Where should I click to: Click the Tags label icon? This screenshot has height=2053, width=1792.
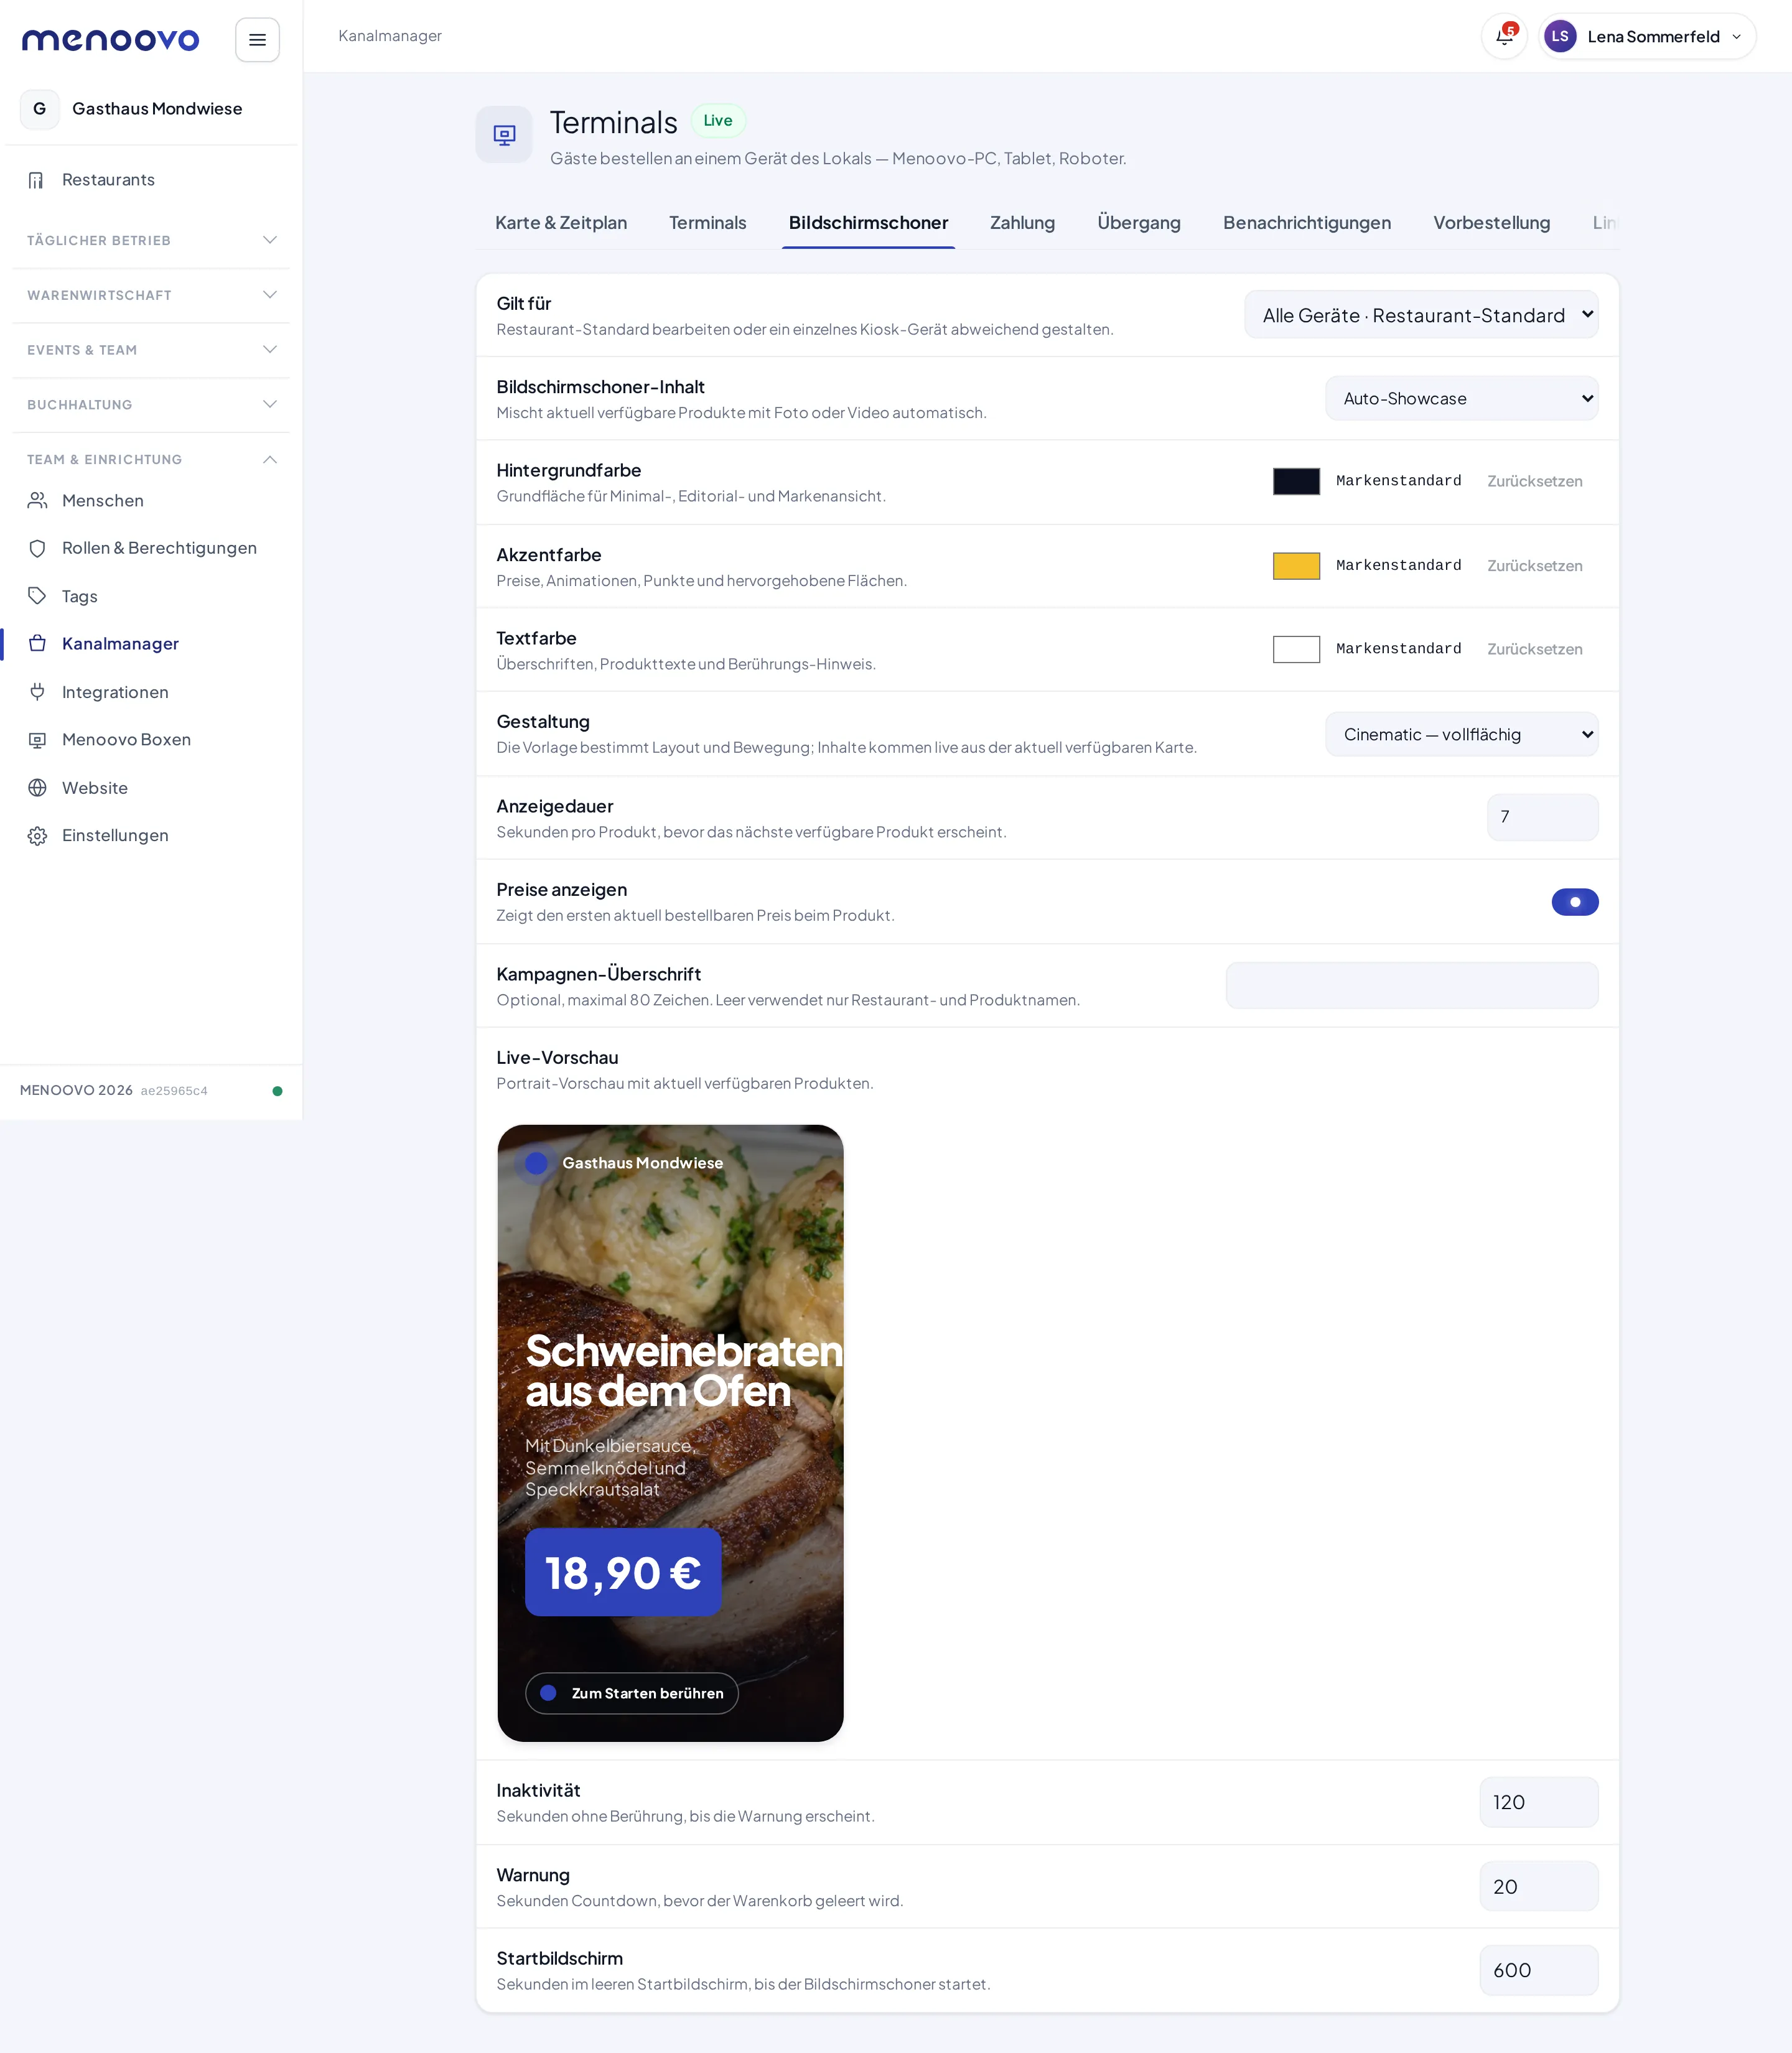37,596
